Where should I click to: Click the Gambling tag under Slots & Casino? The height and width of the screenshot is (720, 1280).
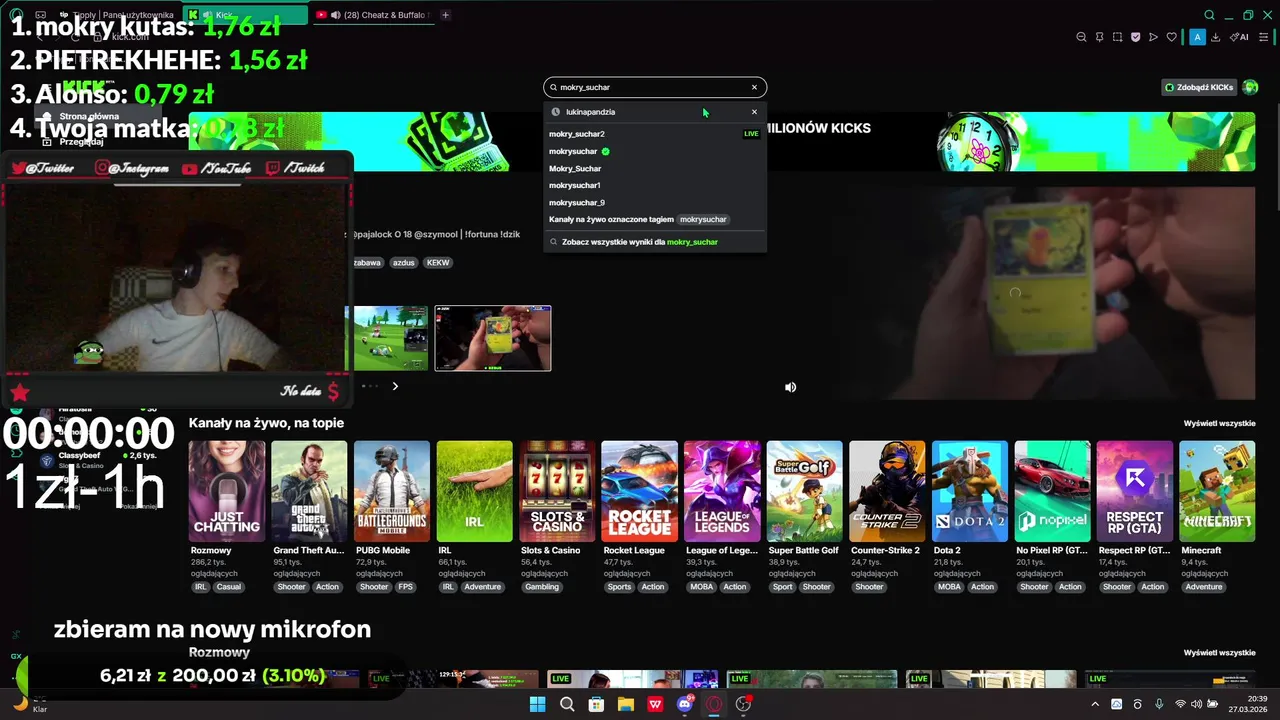click(x=543, y=587)
